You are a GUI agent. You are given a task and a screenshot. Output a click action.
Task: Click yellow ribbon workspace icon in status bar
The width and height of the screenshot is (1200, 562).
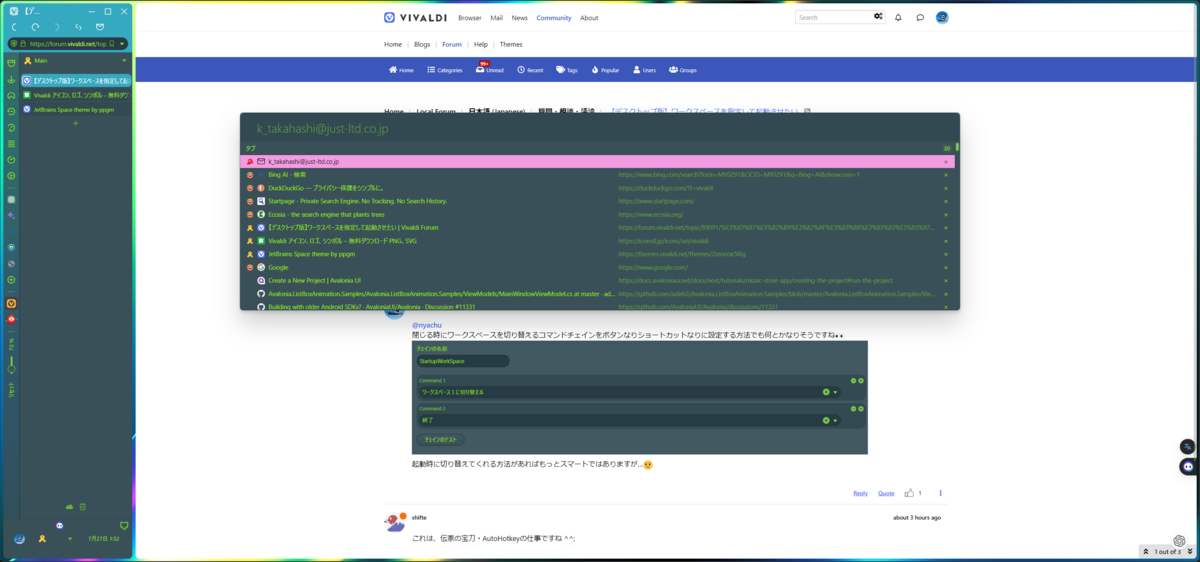pos(42,538)
